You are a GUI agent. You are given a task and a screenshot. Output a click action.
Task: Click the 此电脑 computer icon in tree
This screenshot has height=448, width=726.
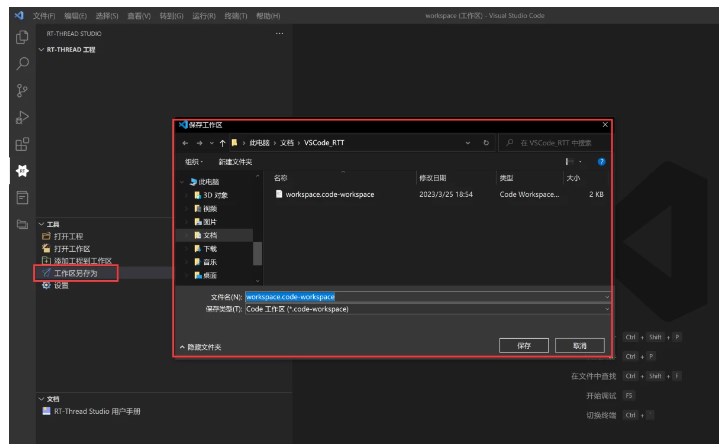193,182
